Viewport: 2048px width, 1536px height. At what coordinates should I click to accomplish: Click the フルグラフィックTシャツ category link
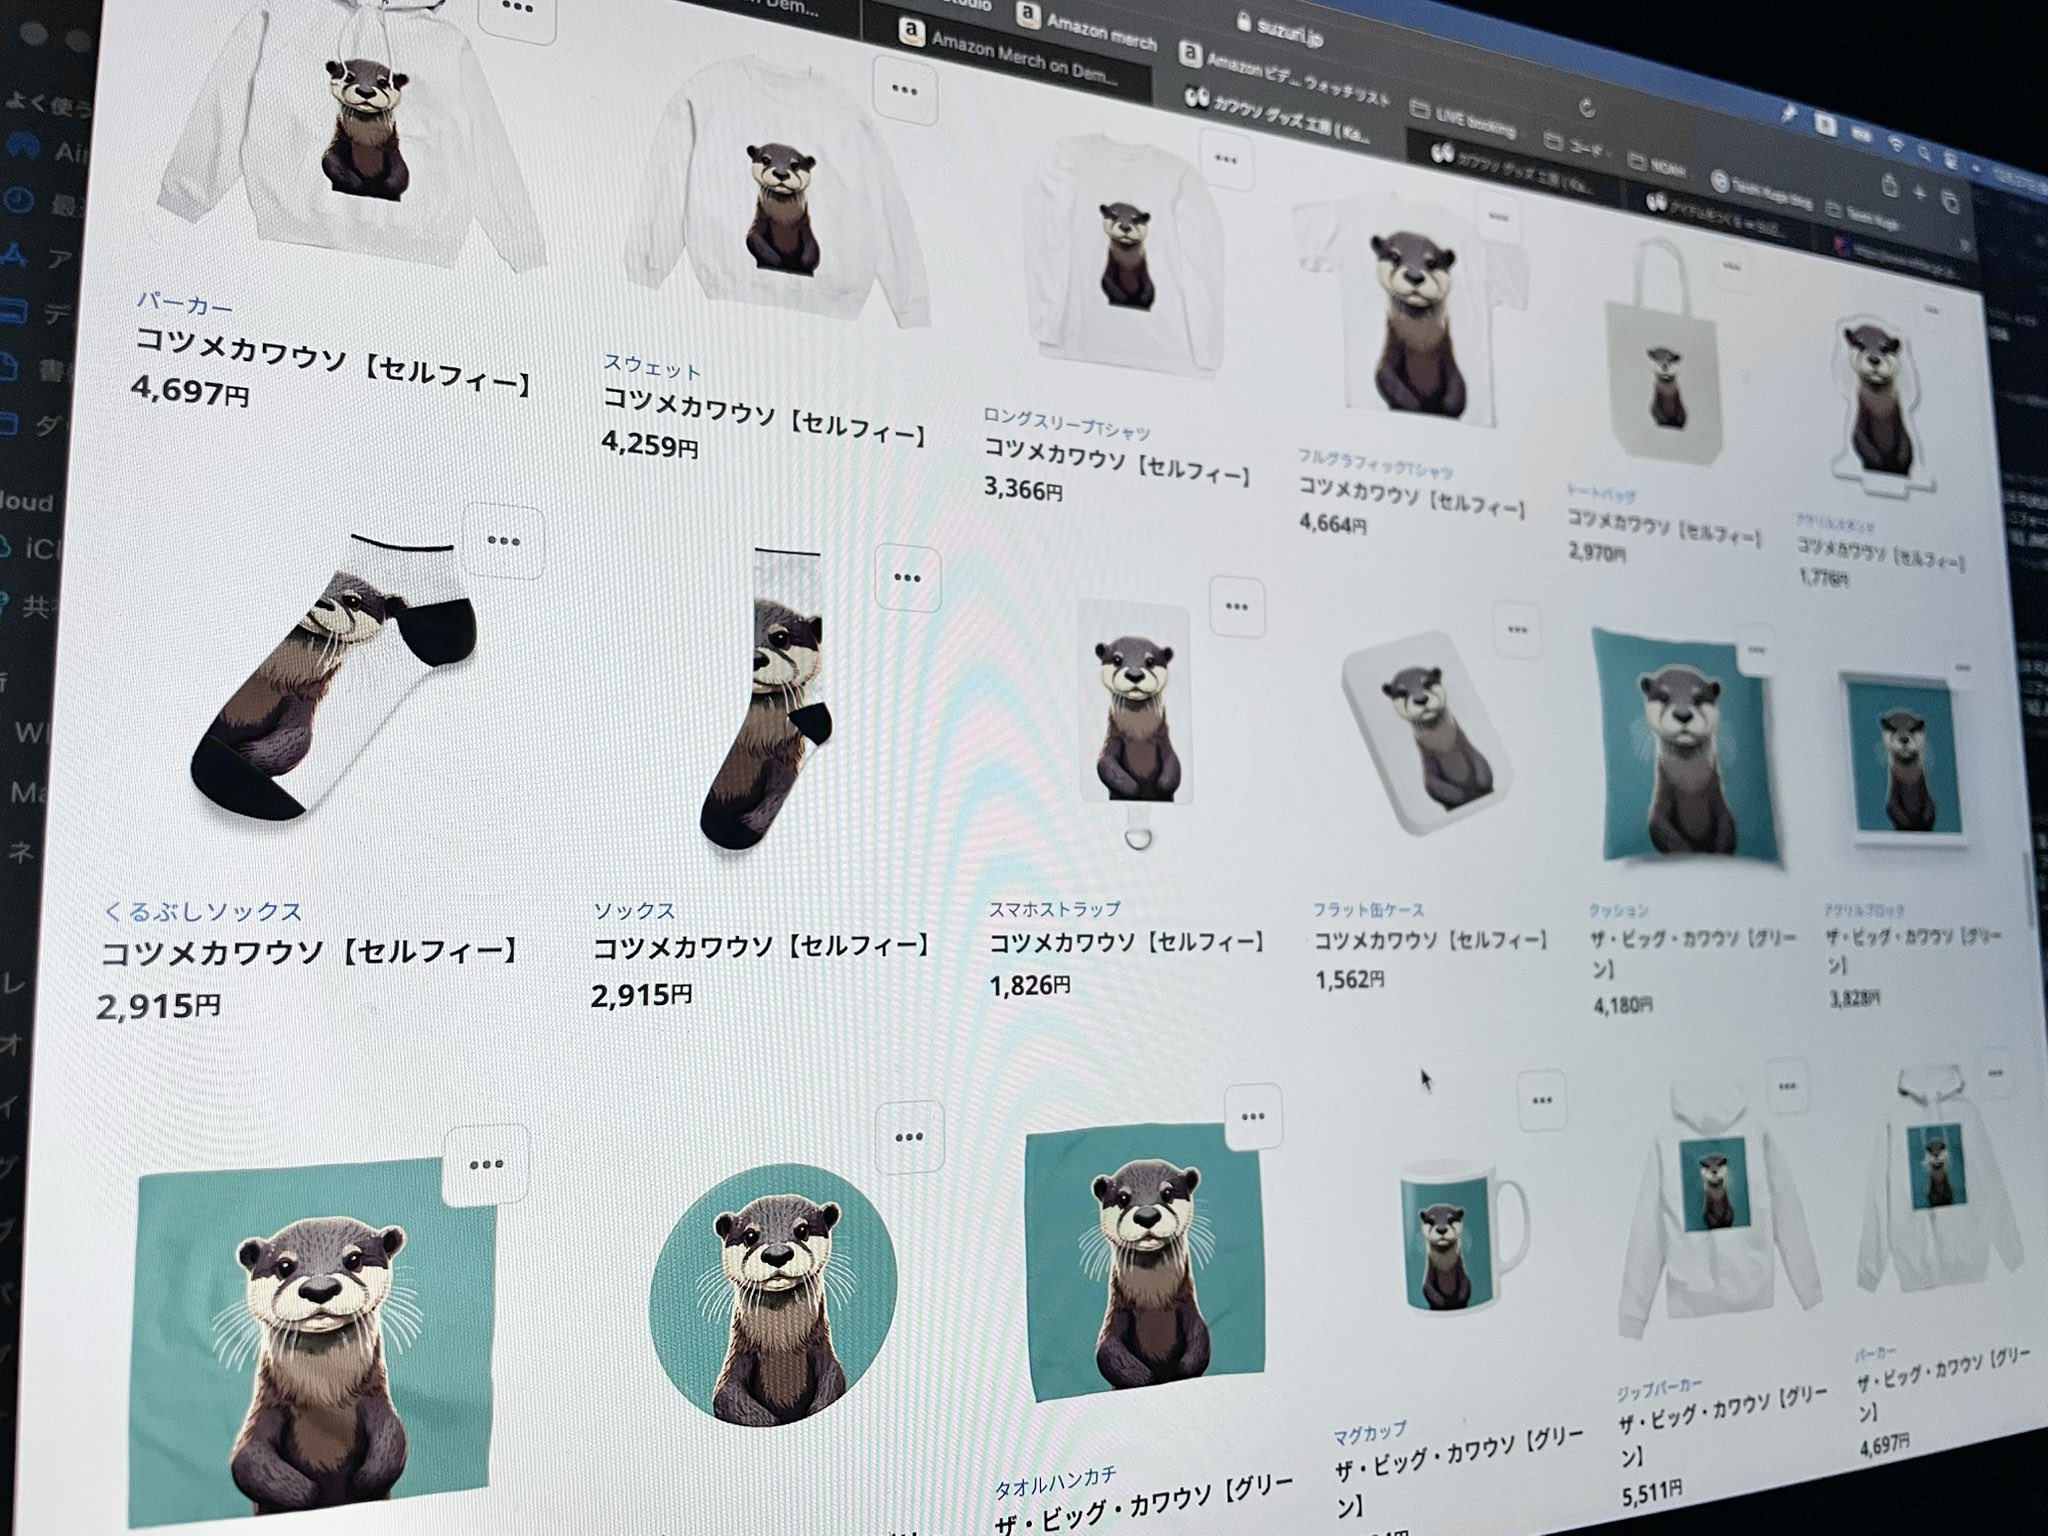pos(1376,465)
